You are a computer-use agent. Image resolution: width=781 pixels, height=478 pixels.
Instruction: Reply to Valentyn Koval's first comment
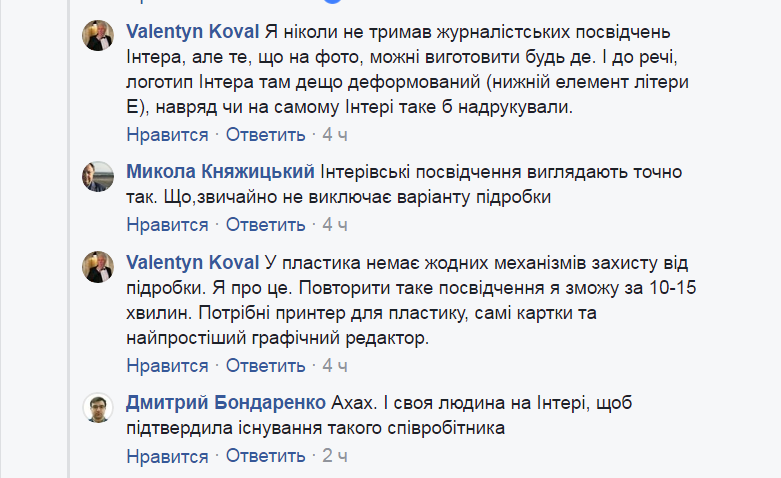click(x=265, y=135)
